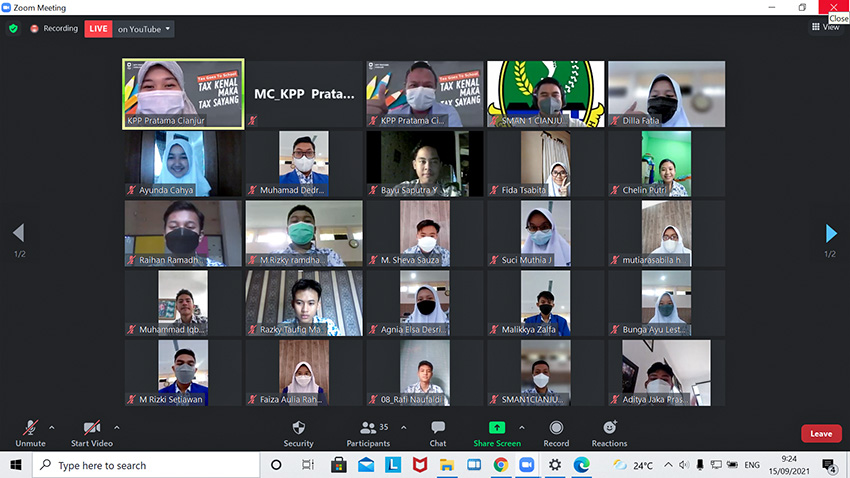Expand the video options arrow beside Start Video

[x=117, y=427]
